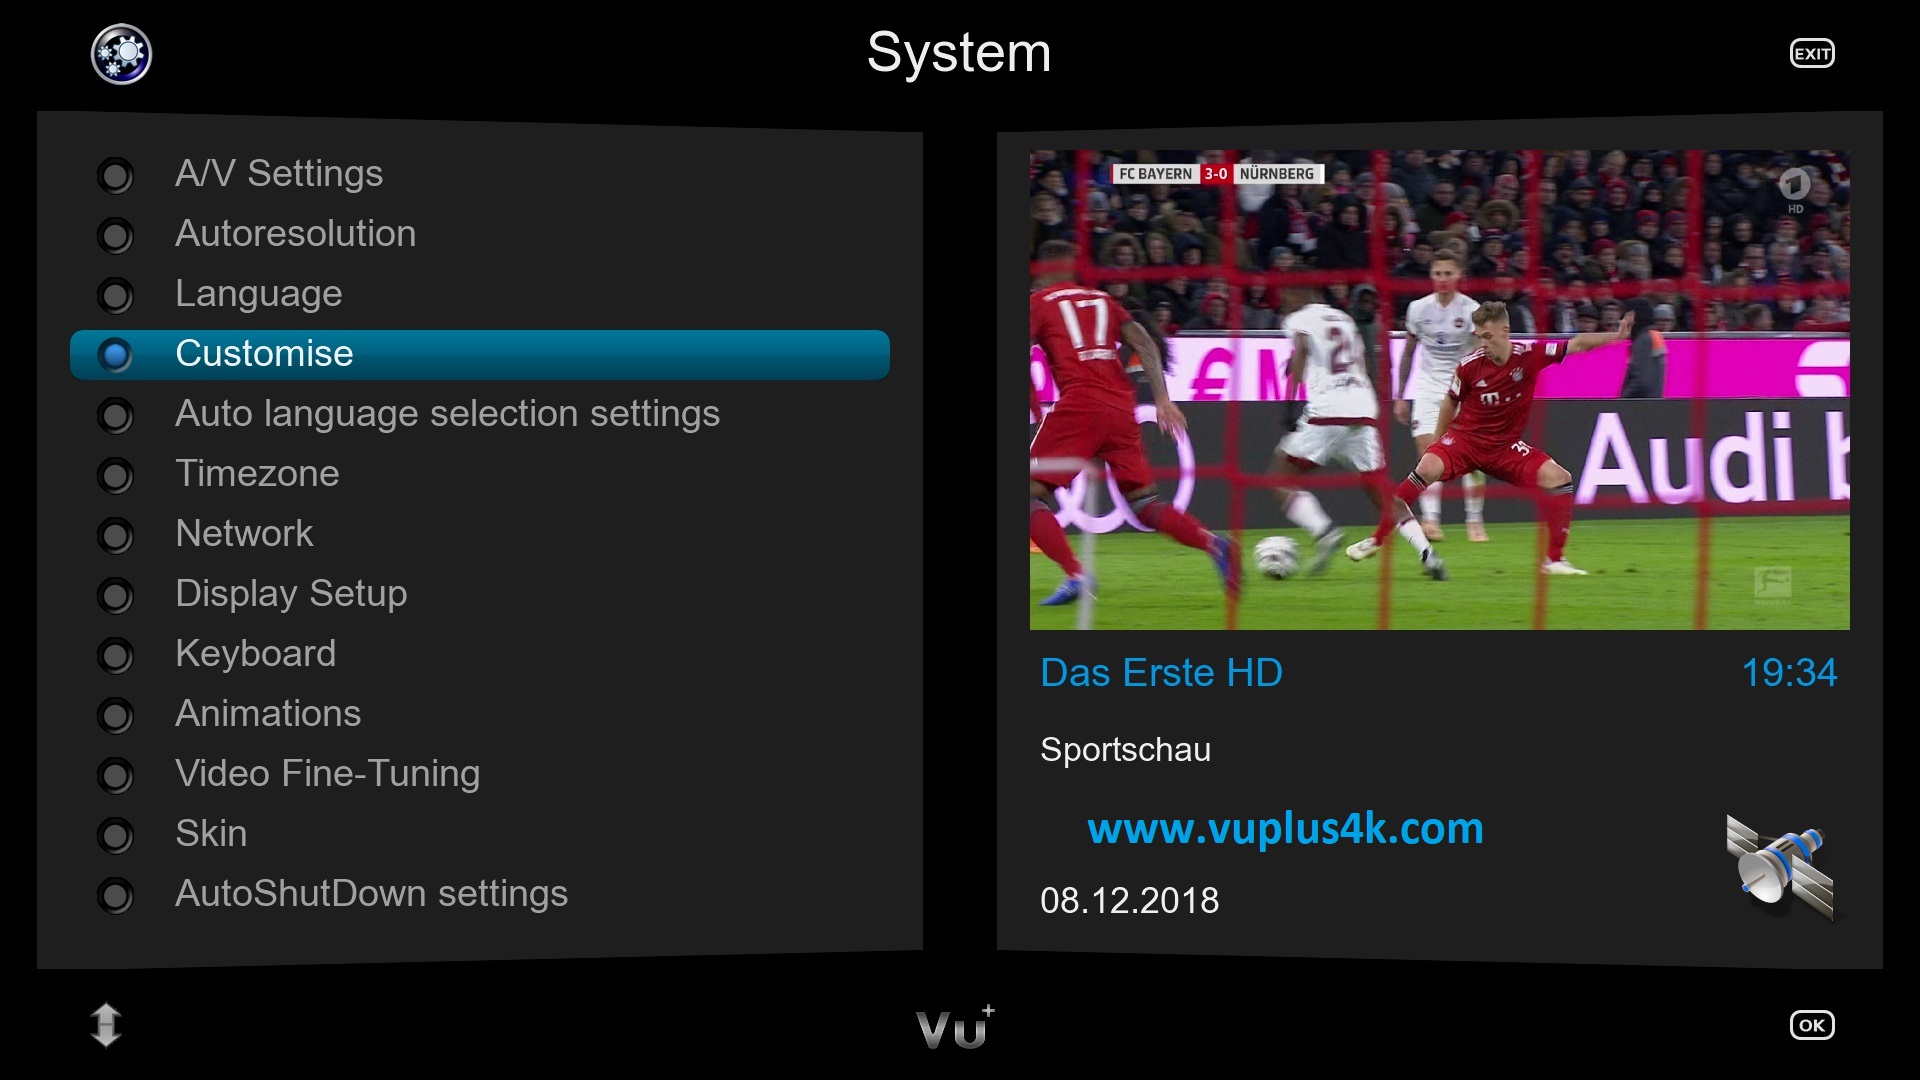Click the Vu+ logo
The height and width of the screenshot is (1080, 1920).
point(955,1027)
